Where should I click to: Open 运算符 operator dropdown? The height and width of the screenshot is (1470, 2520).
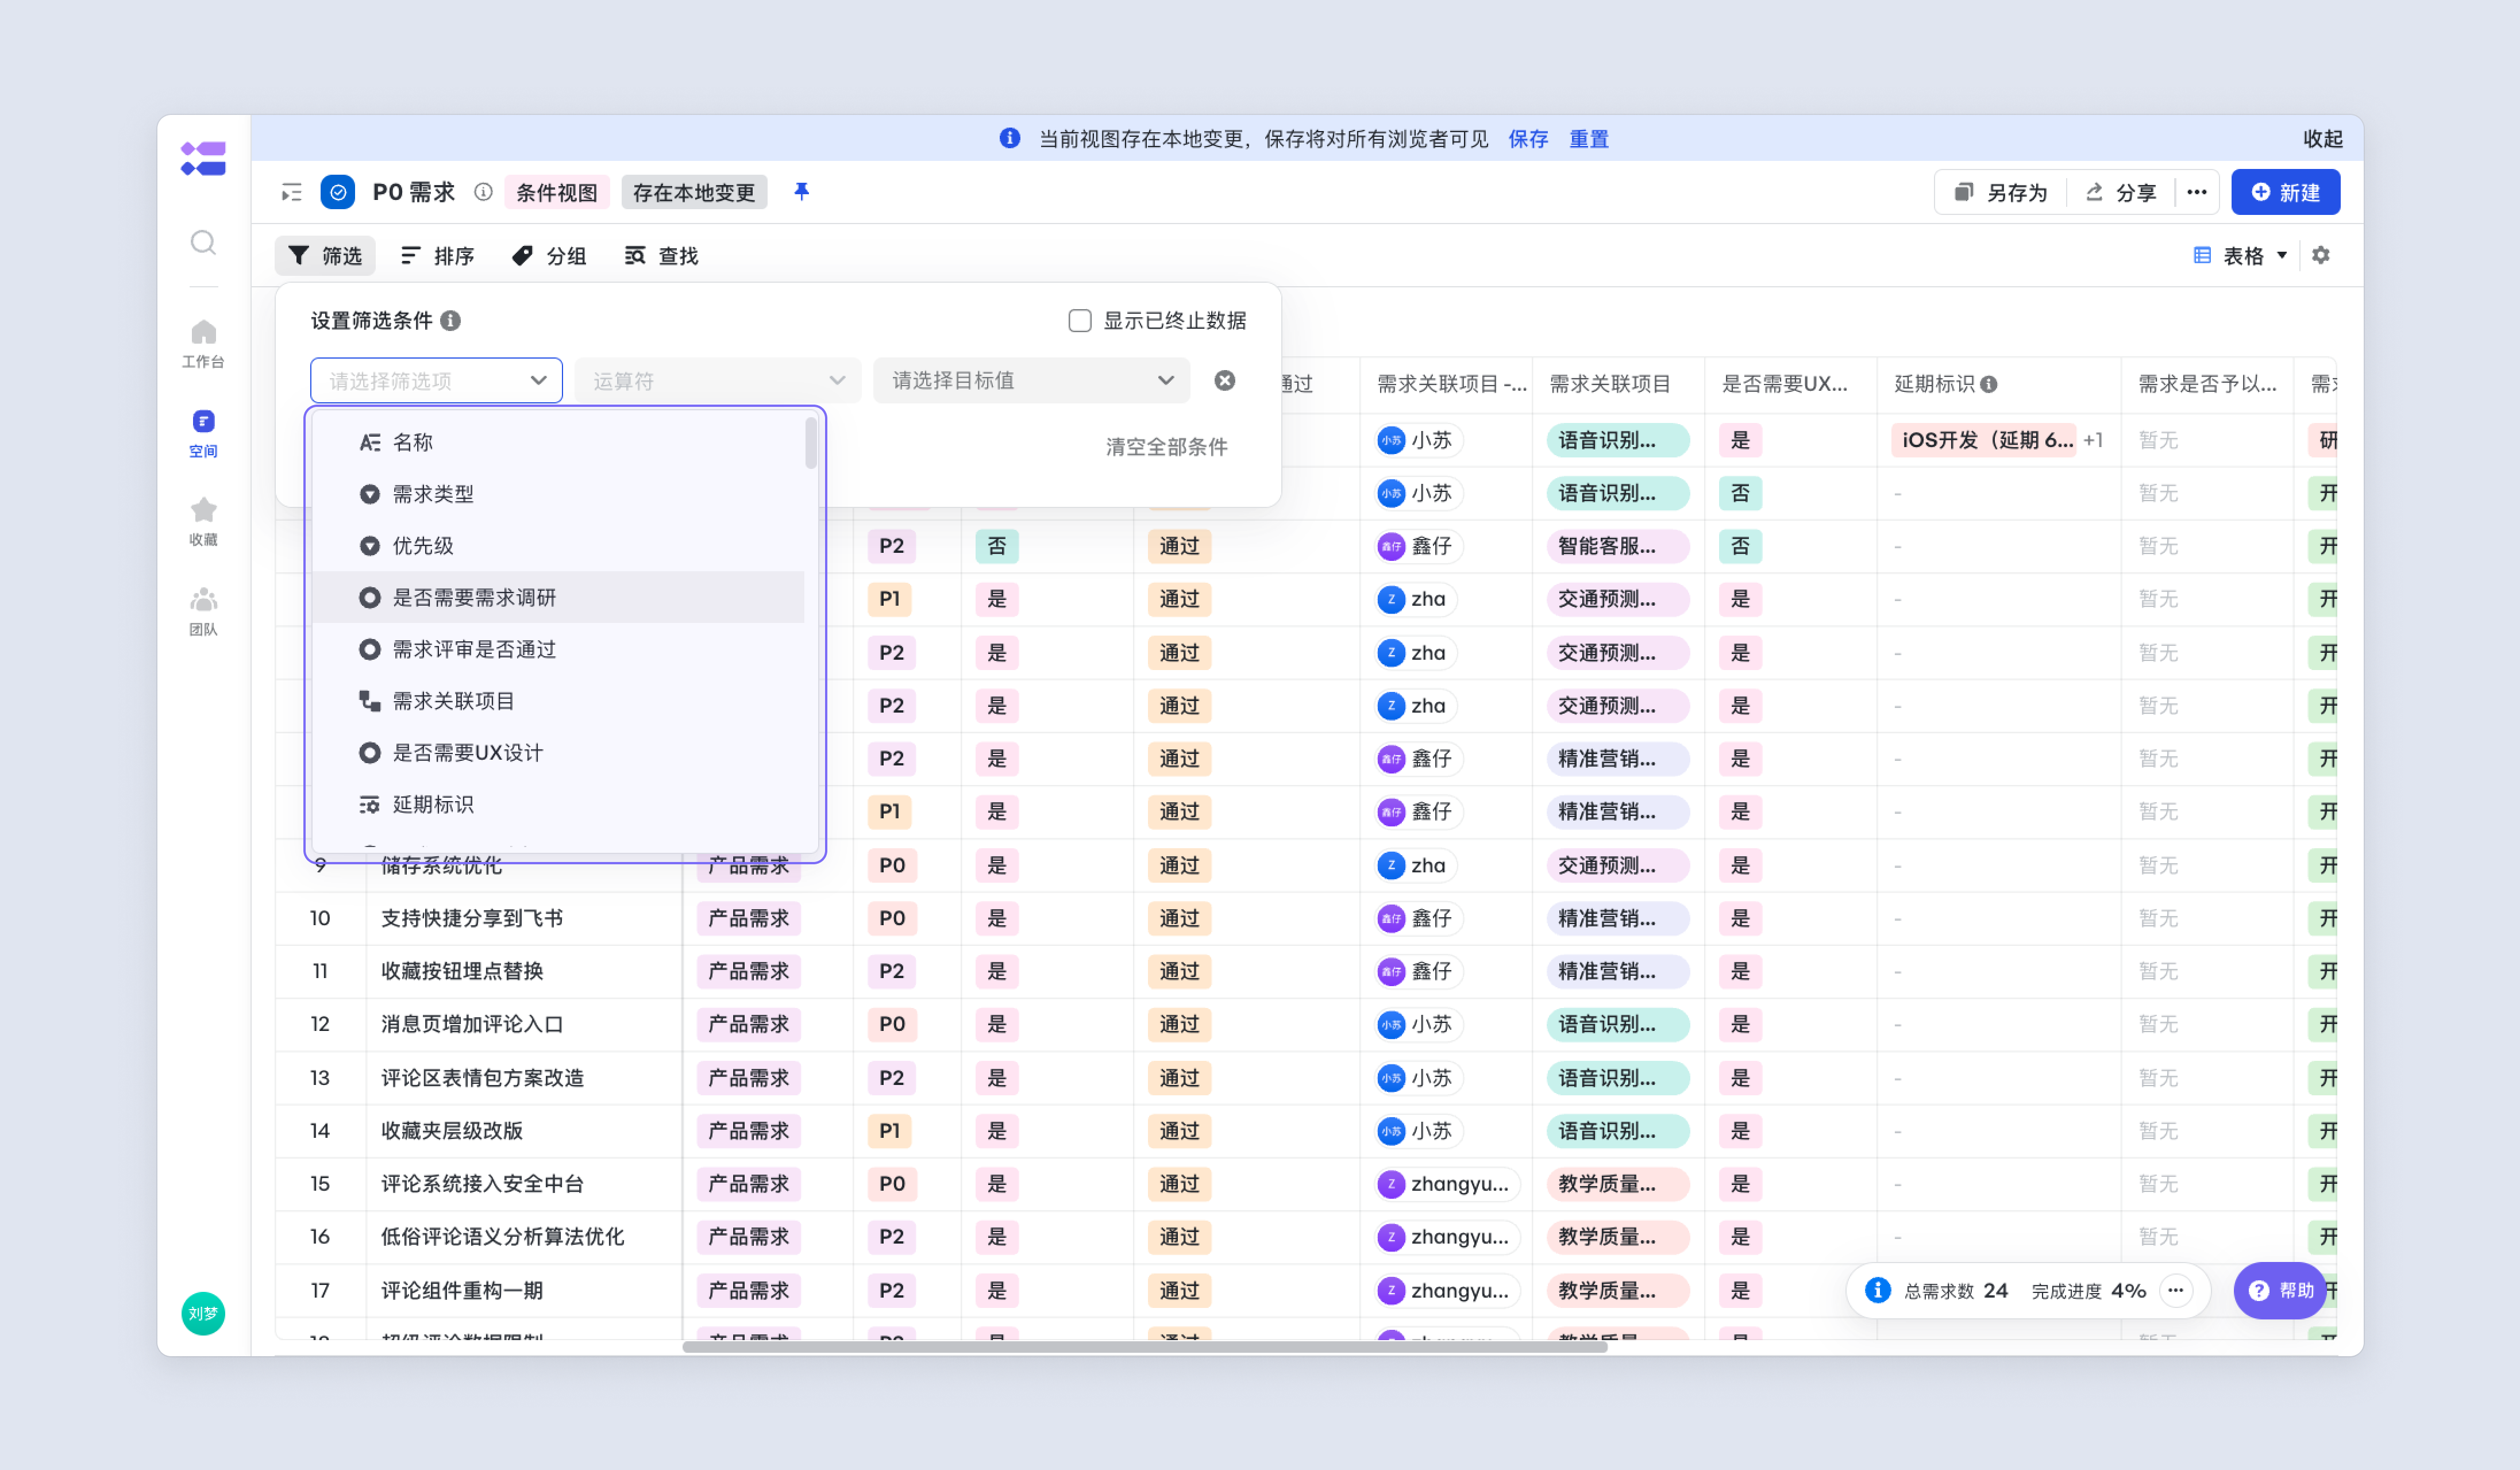pyautogui.click(x=717, y=380)
